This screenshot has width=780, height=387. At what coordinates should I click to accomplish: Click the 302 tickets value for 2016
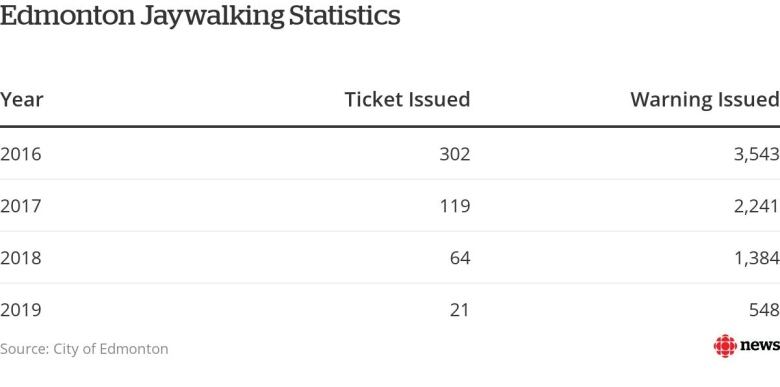pyautogui.click(x=455, y=154)
